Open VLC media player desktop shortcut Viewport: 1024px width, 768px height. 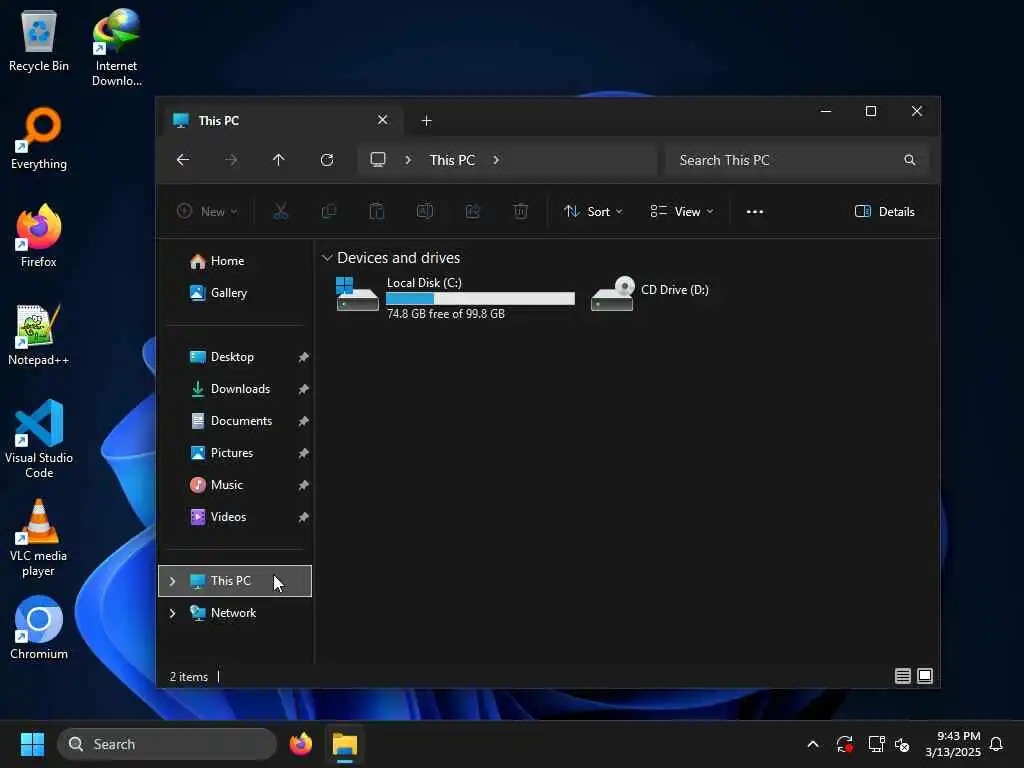[x=39, y=537]
